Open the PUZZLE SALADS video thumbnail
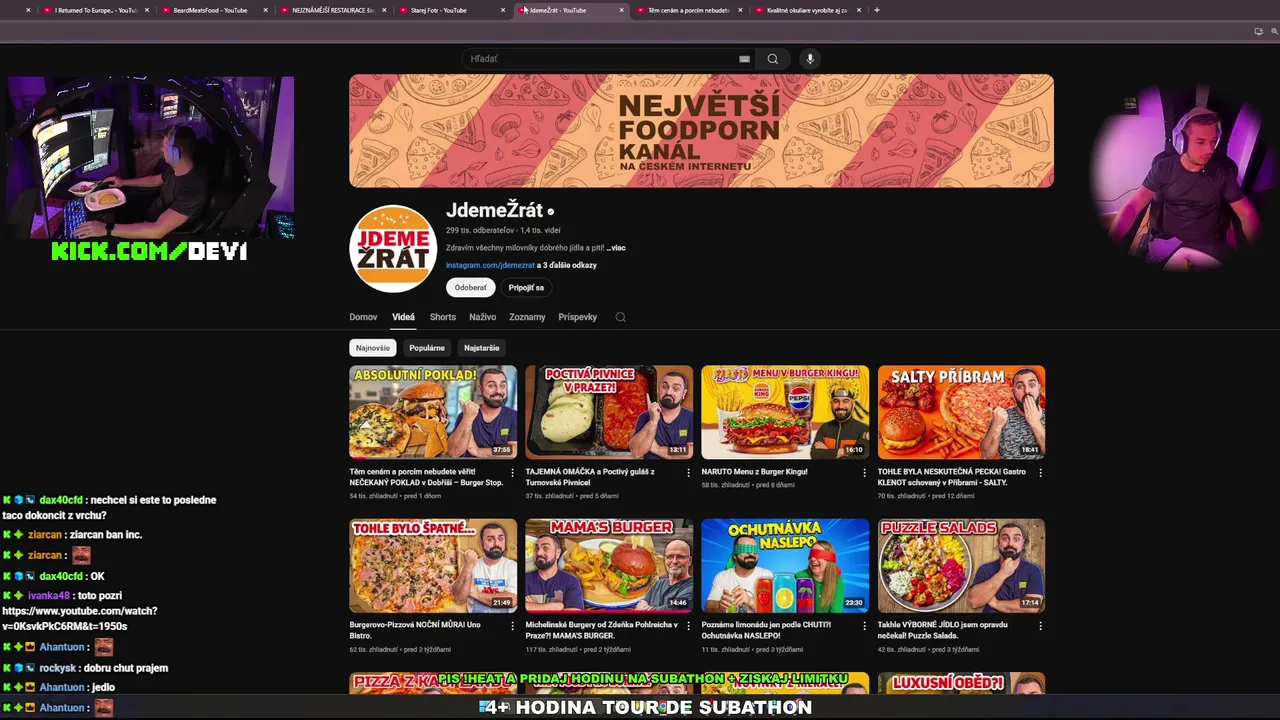The height and width of the screenshot is (720, 1280). [x=962, y=565]
